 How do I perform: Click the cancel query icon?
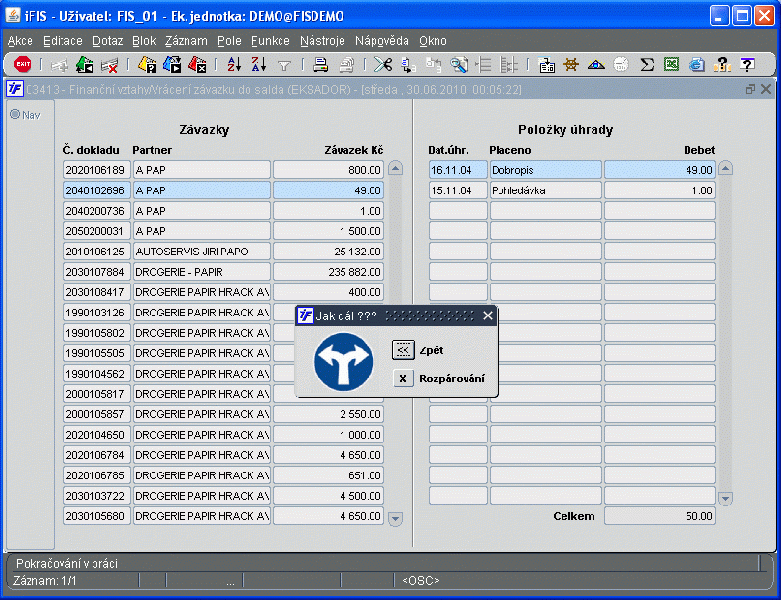tap(197, 65)
